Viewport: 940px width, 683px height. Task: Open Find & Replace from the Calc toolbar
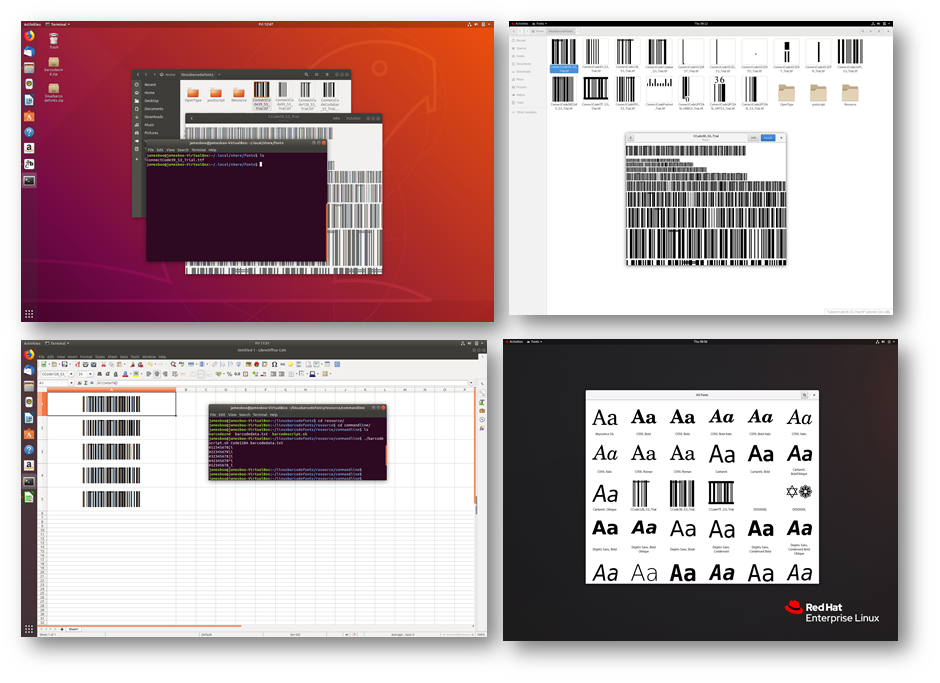pos(173,364)
